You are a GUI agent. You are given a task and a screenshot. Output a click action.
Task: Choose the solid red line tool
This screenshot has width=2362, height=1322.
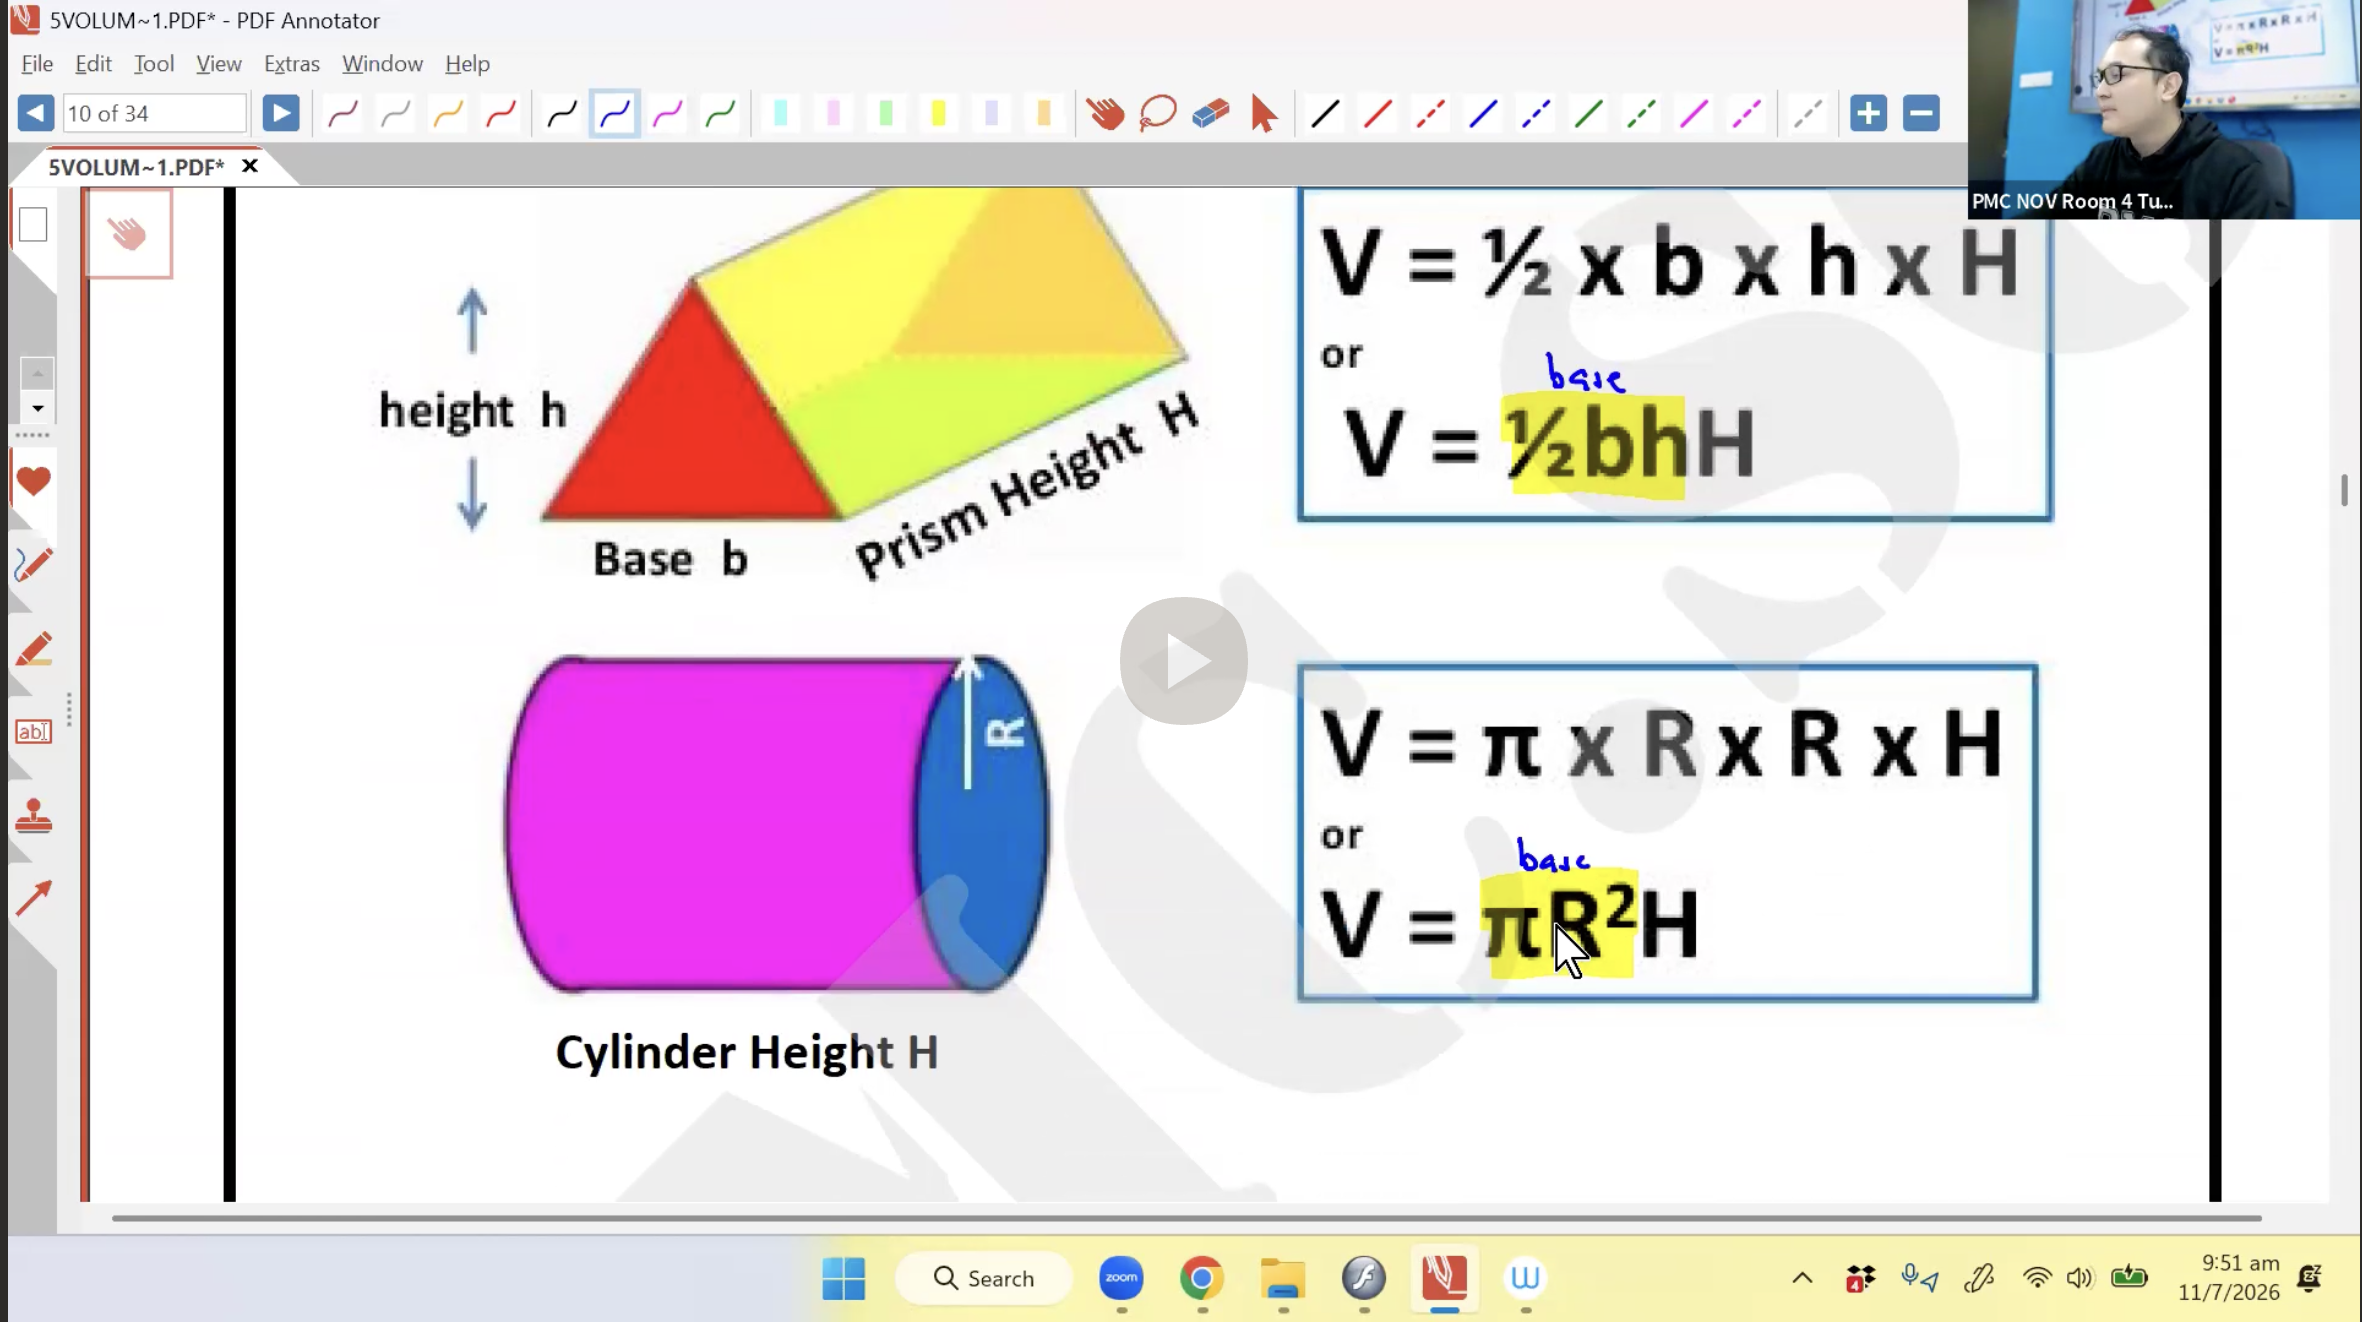tap(1378, 113)
